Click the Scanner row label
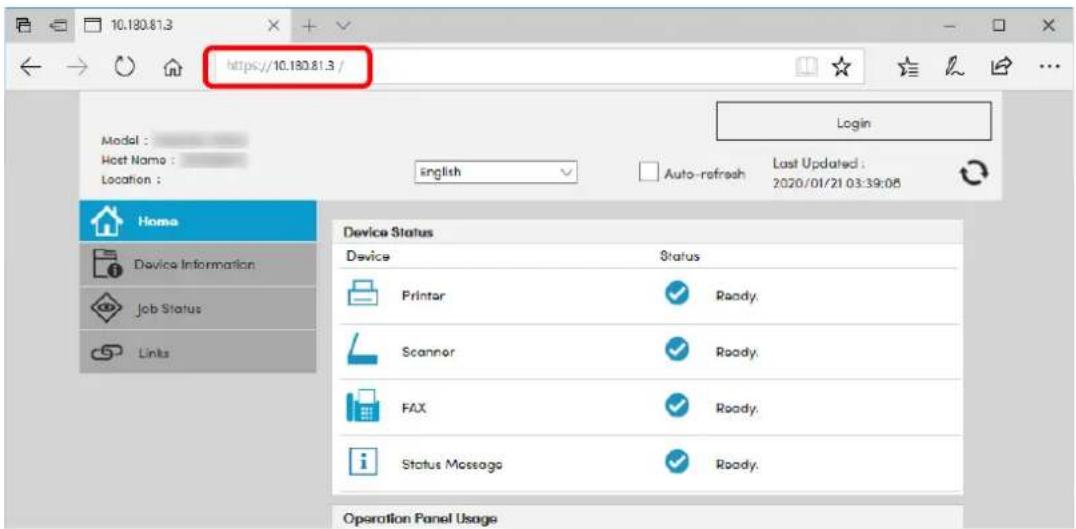 (x=428, y=352)
